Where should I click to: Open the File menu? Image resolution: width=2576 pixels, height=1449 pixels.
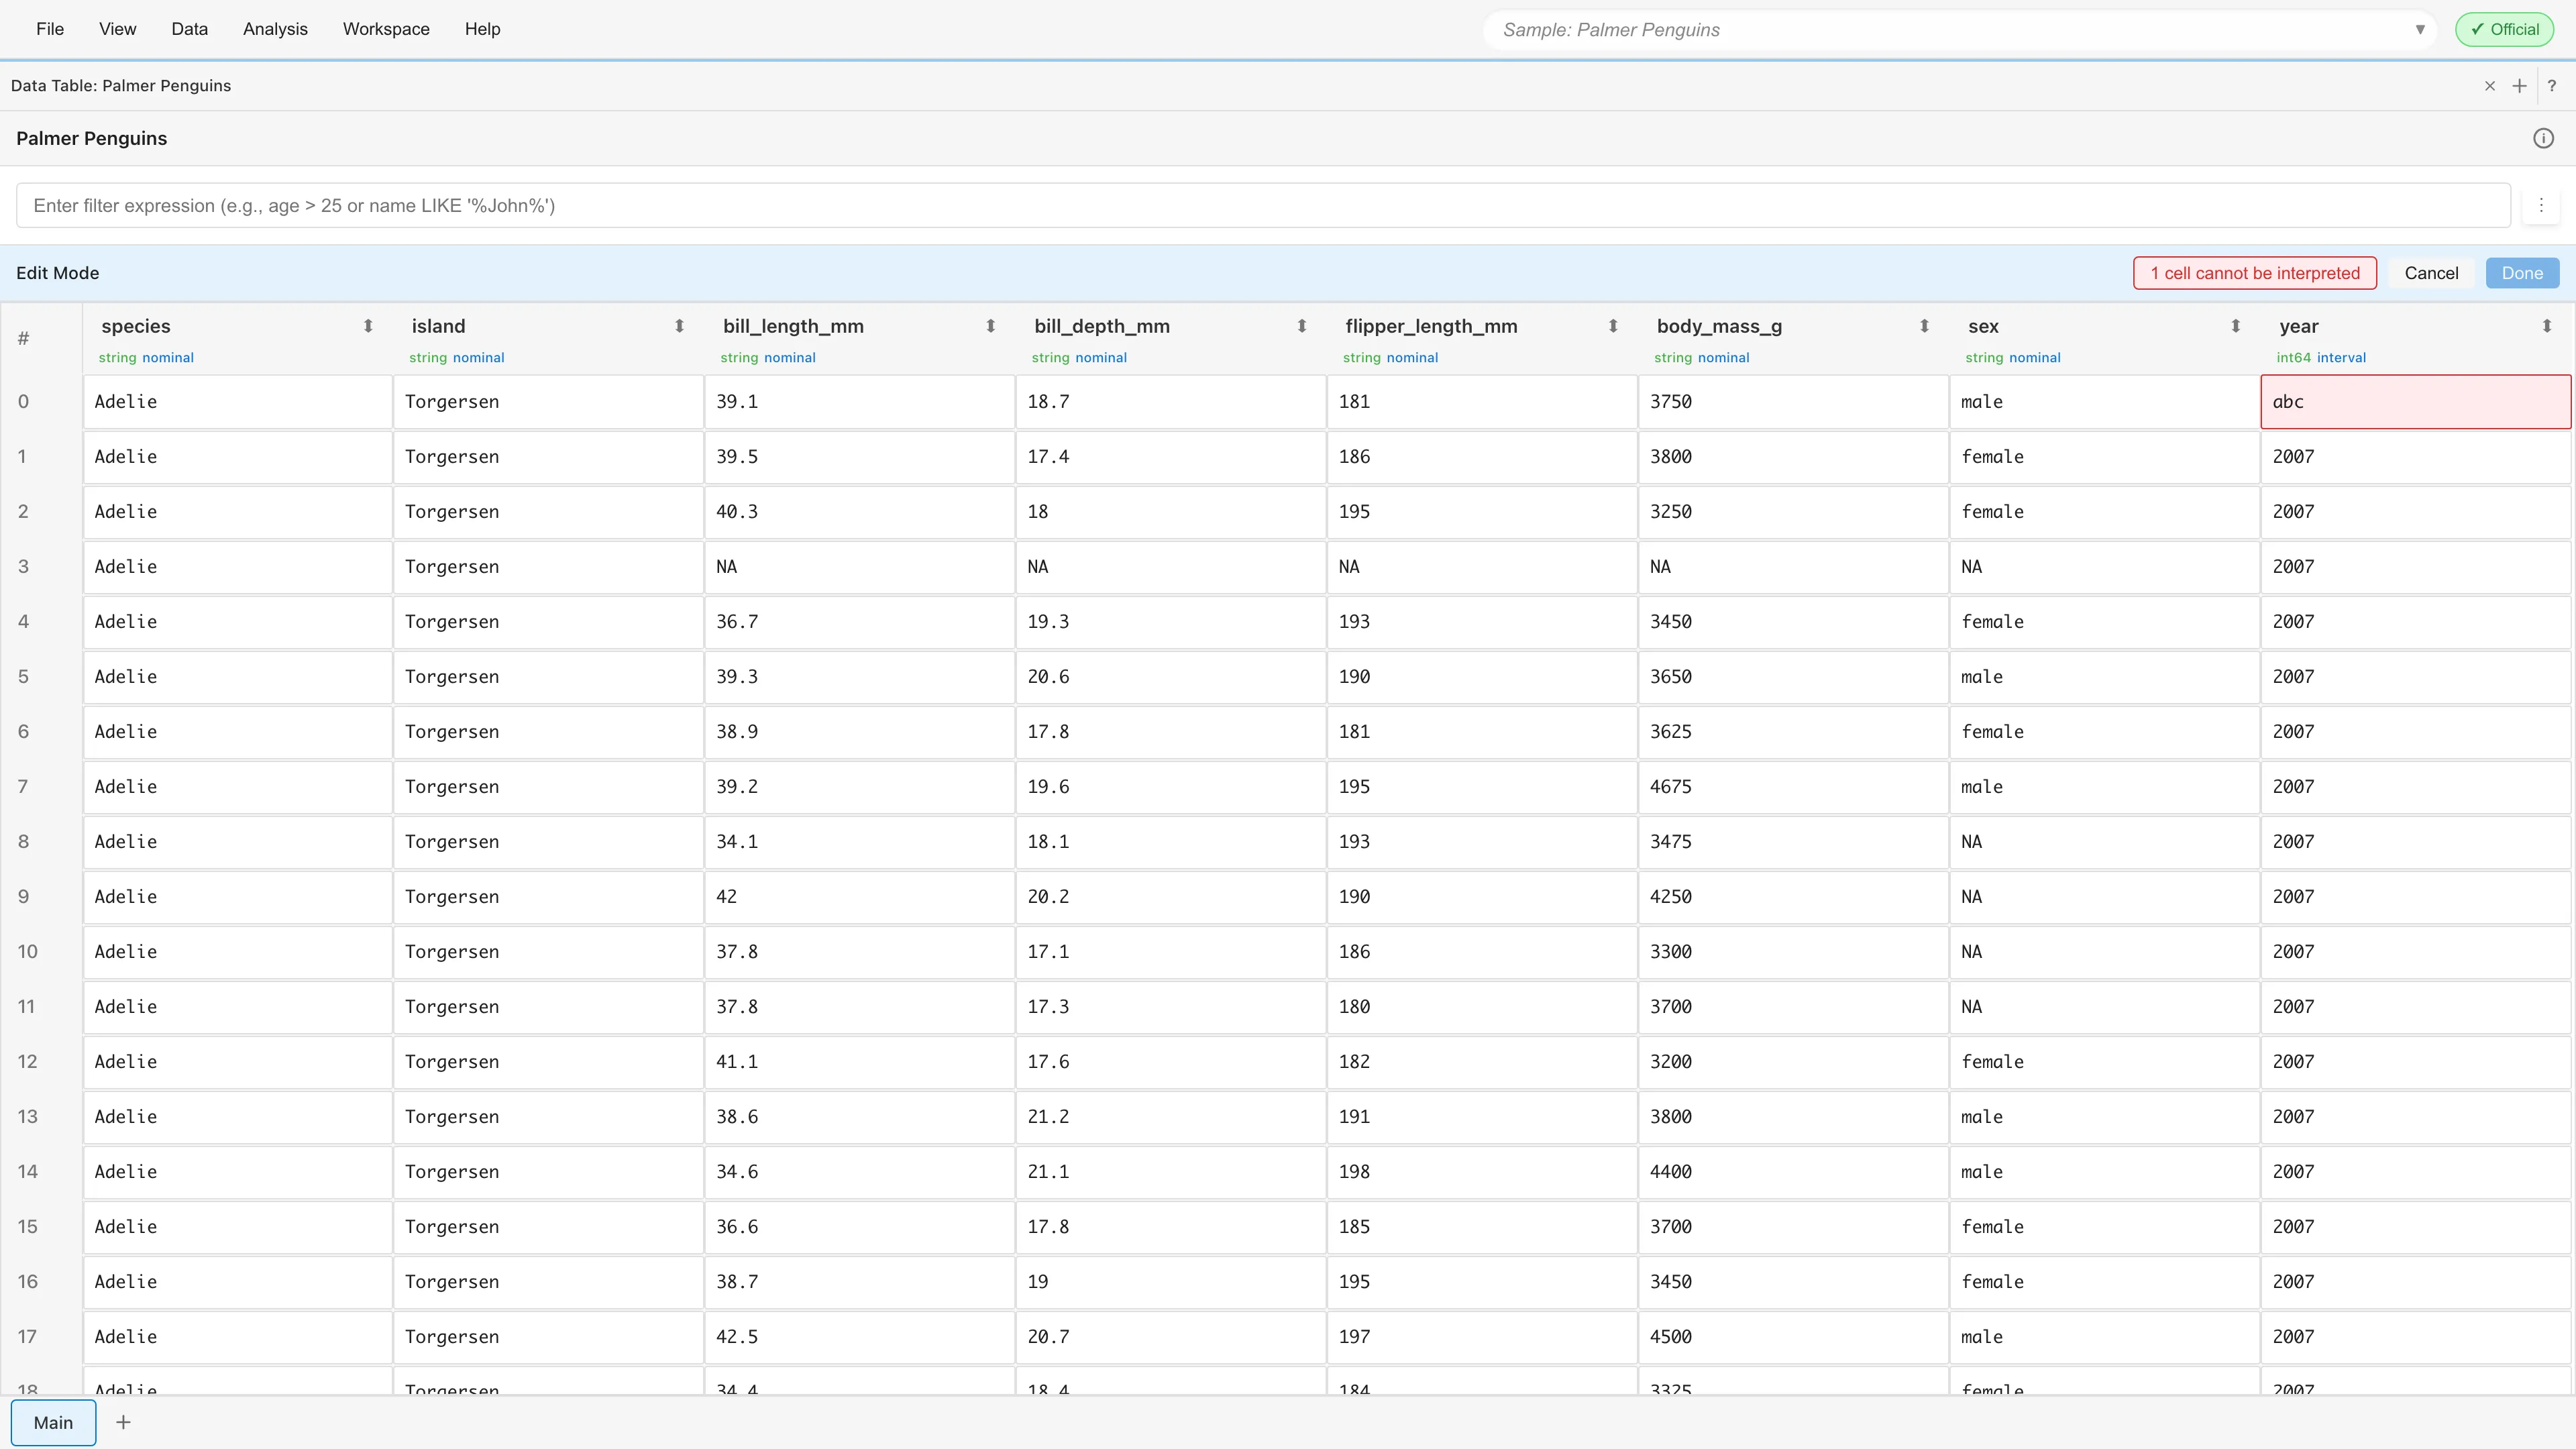50,29
